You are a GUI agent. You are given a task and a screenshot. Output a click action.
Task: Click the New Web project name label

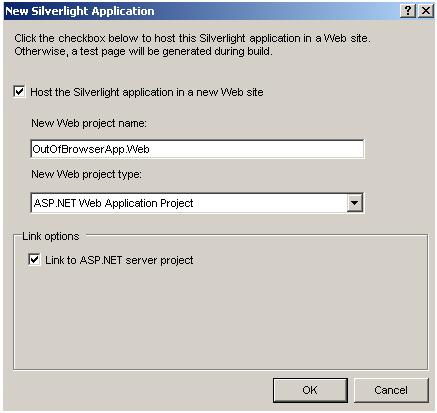point(89,123)
